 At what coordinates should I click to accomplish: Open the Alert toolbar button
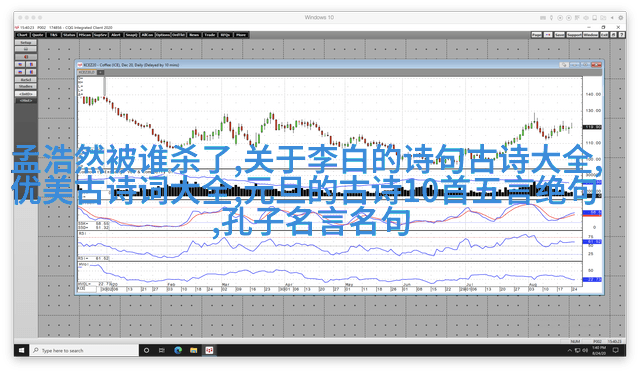click(116, 35)
